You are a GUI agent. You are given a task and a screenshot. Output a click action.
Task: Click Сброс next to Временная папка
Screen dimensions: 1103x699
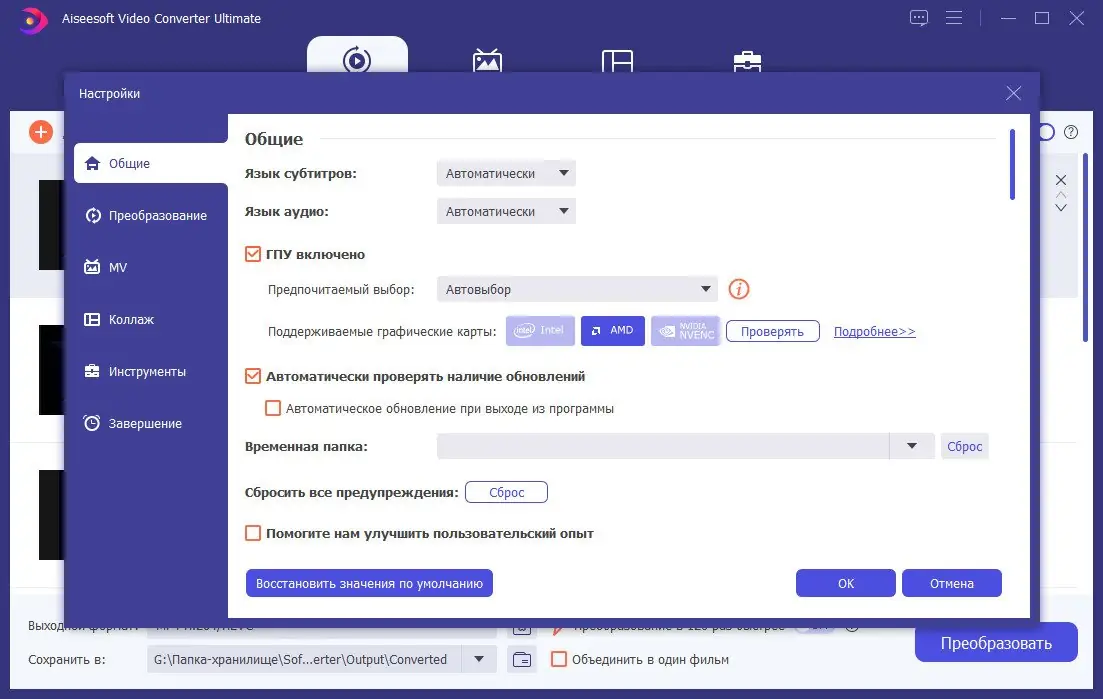964,447
